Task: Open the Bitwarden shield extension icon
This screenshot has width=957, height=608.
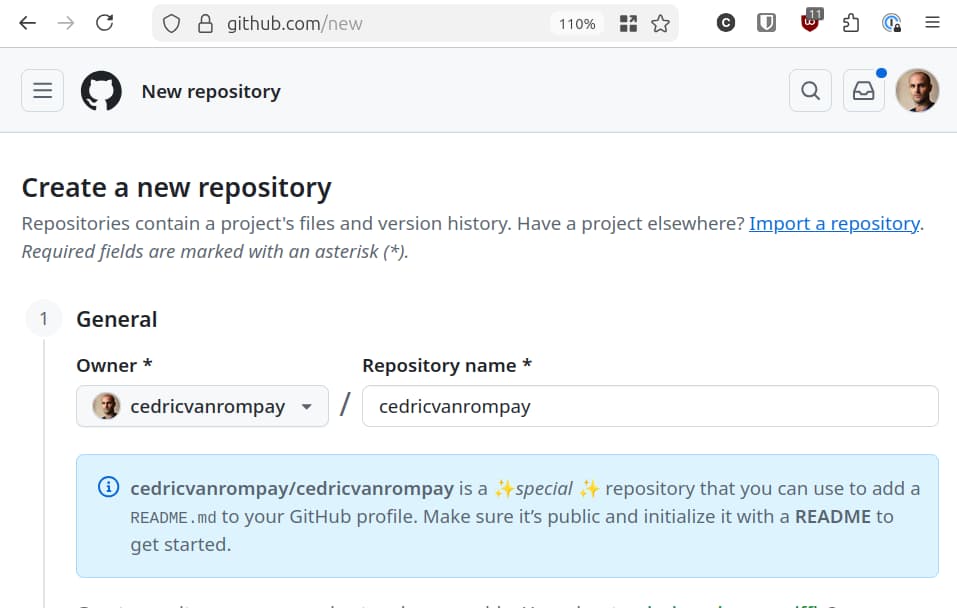Action: pos(766,22)
